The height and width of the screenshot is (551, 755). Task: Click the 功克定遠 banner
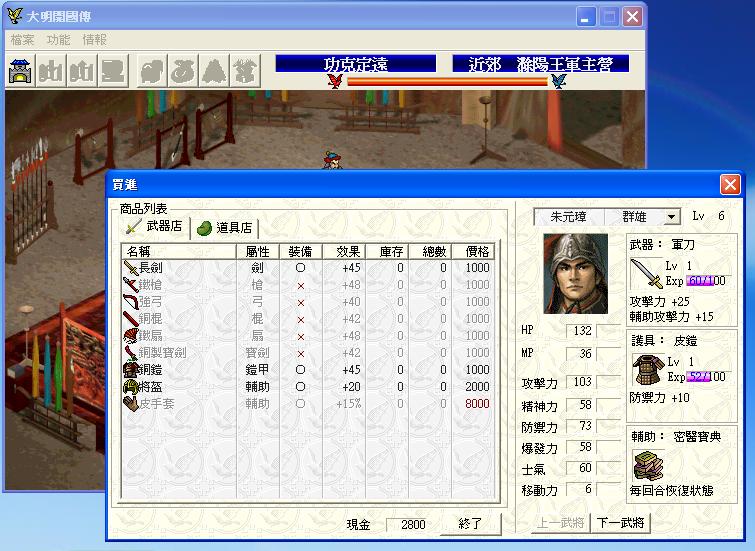(x=356, y=64)
